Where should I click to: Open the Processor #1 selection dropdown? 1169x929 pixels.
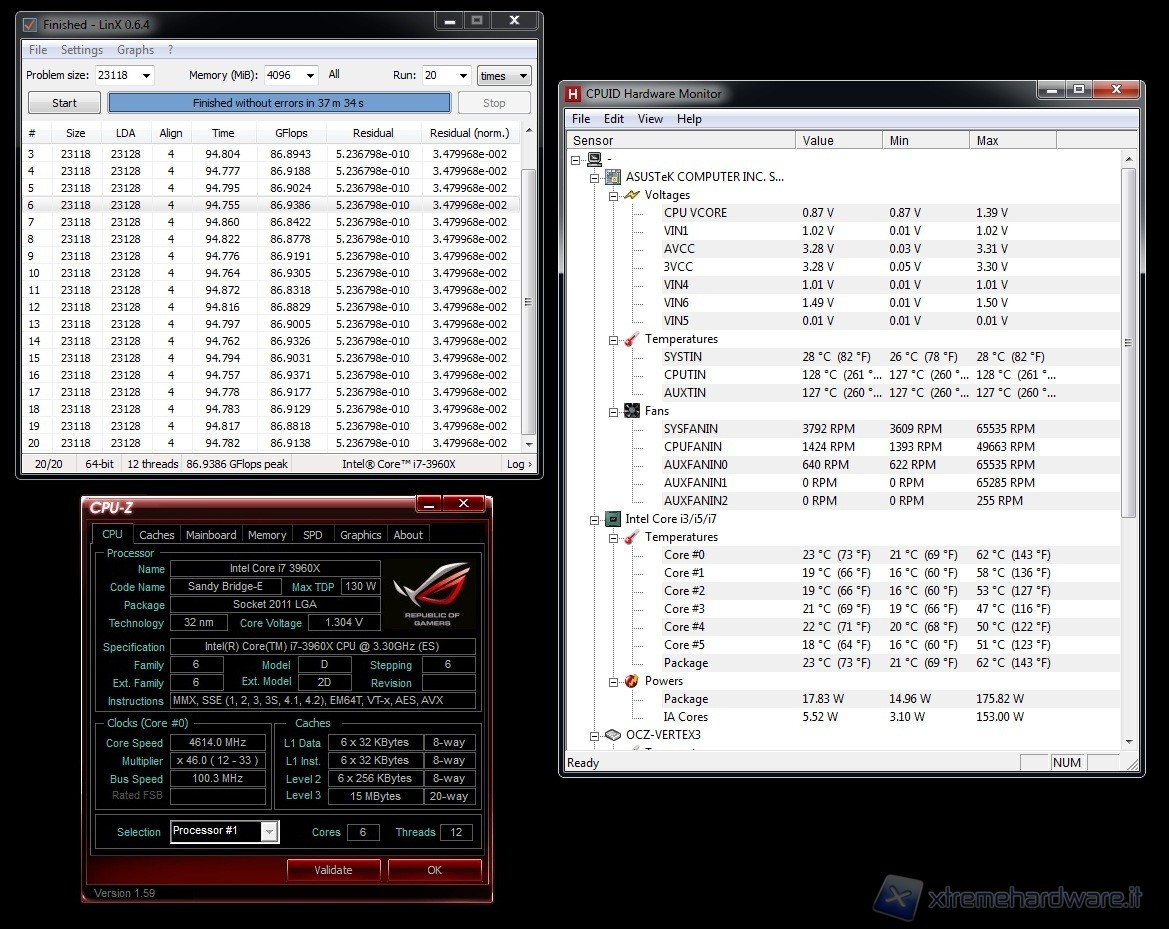(269, 831)
